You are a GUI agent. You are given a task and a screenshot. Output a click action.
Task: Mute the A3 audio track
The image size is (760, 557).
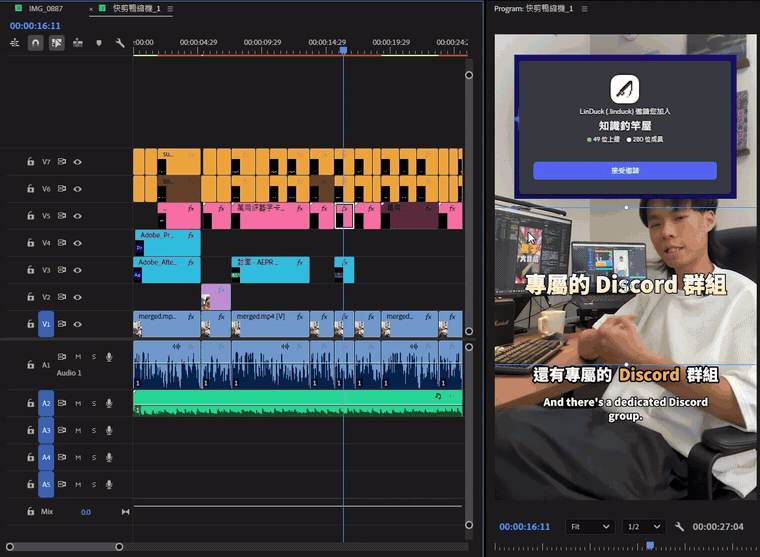[x=78, y=430]
